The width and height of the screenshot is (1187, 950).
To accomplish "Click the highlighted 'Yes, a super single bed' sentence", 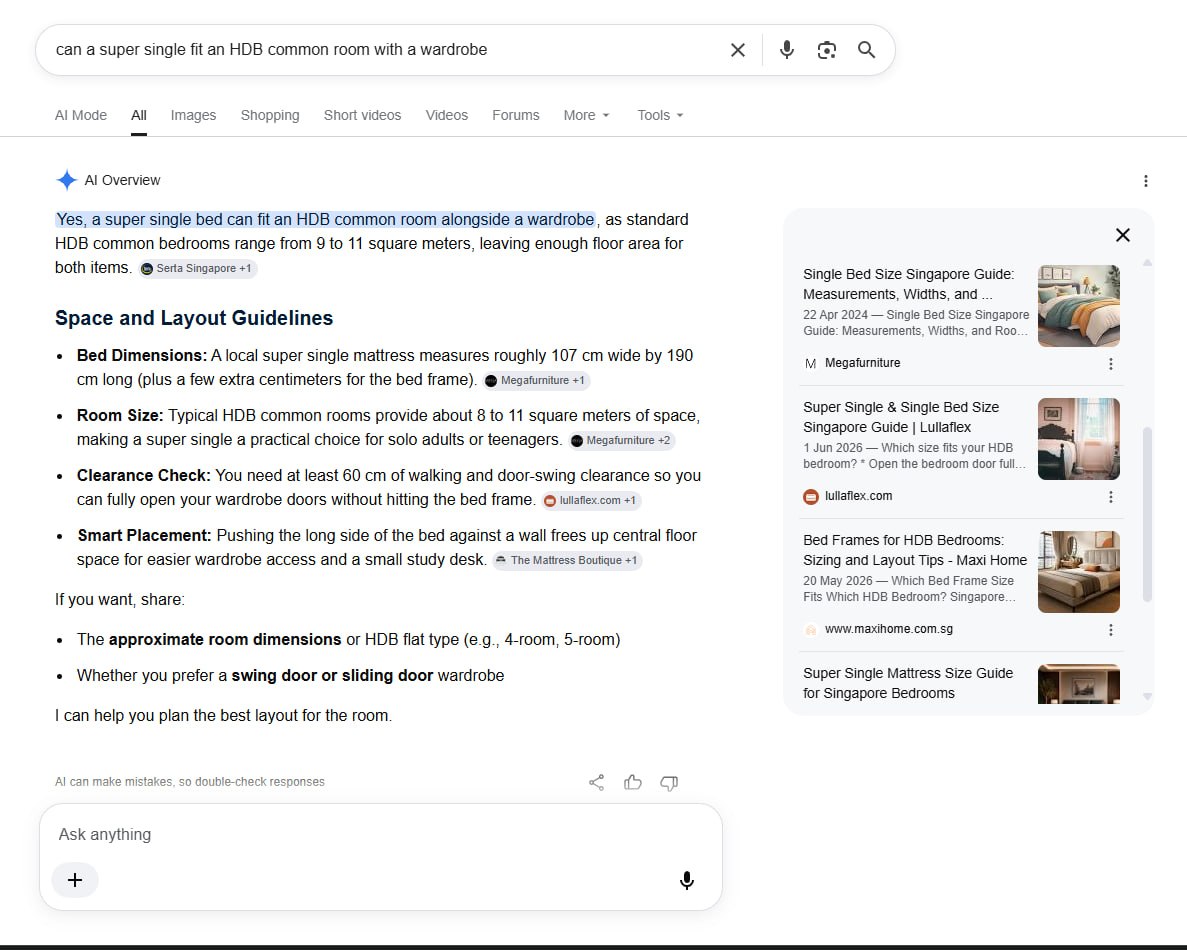I will [326, 220].
